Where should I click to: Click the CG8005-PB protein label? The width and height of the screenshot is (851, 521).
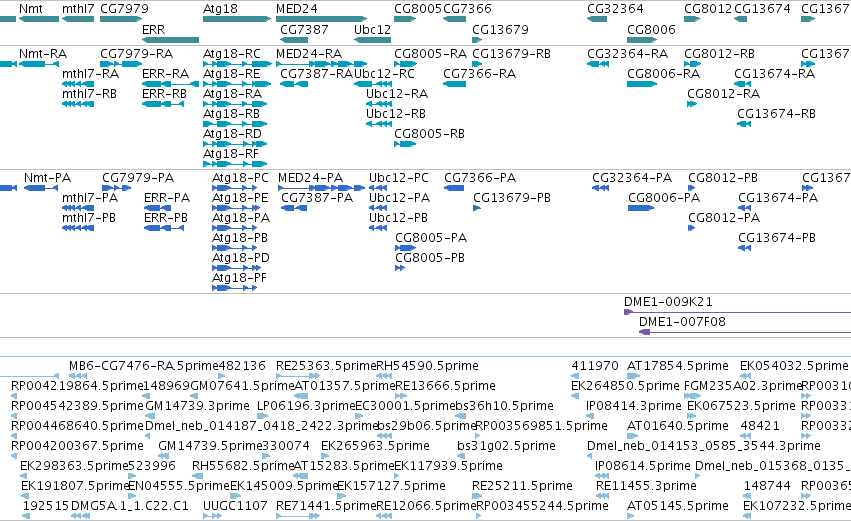[x=430, y=258]
